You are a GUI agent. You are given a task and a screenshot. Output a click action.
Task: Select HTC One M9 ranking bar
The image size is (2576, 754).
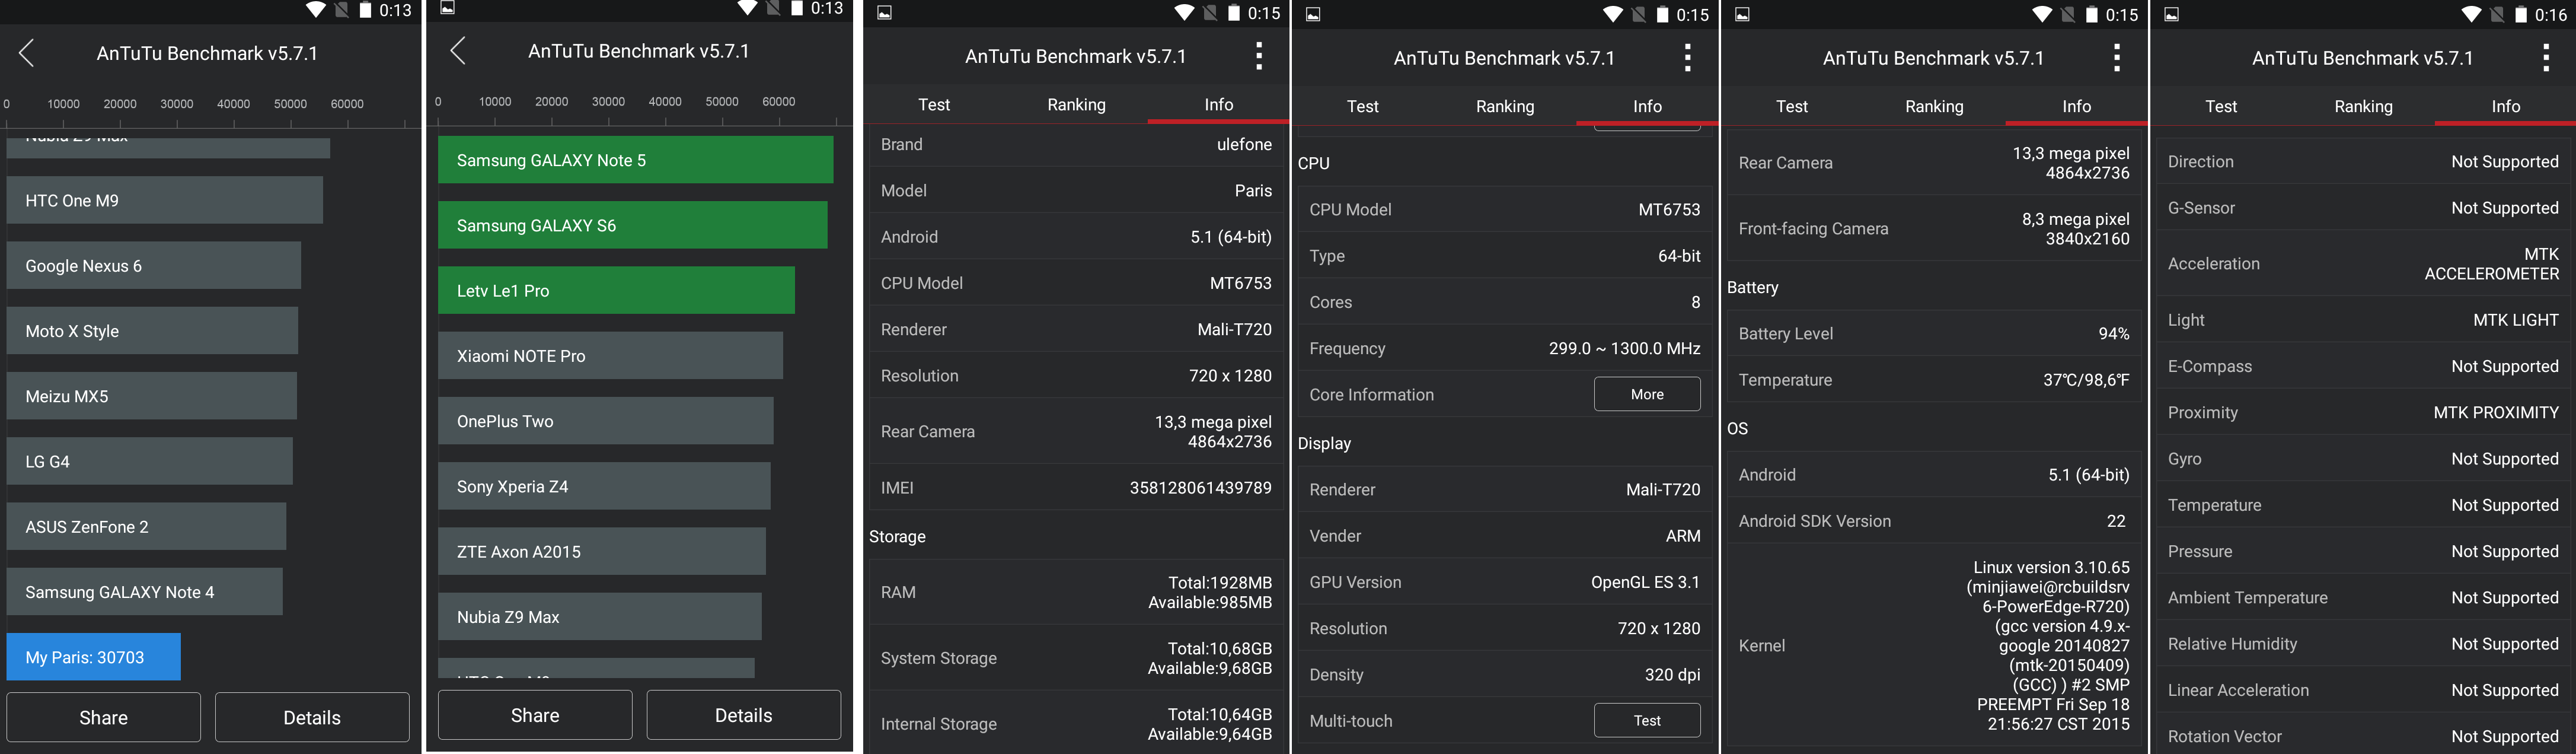[165, 200]
